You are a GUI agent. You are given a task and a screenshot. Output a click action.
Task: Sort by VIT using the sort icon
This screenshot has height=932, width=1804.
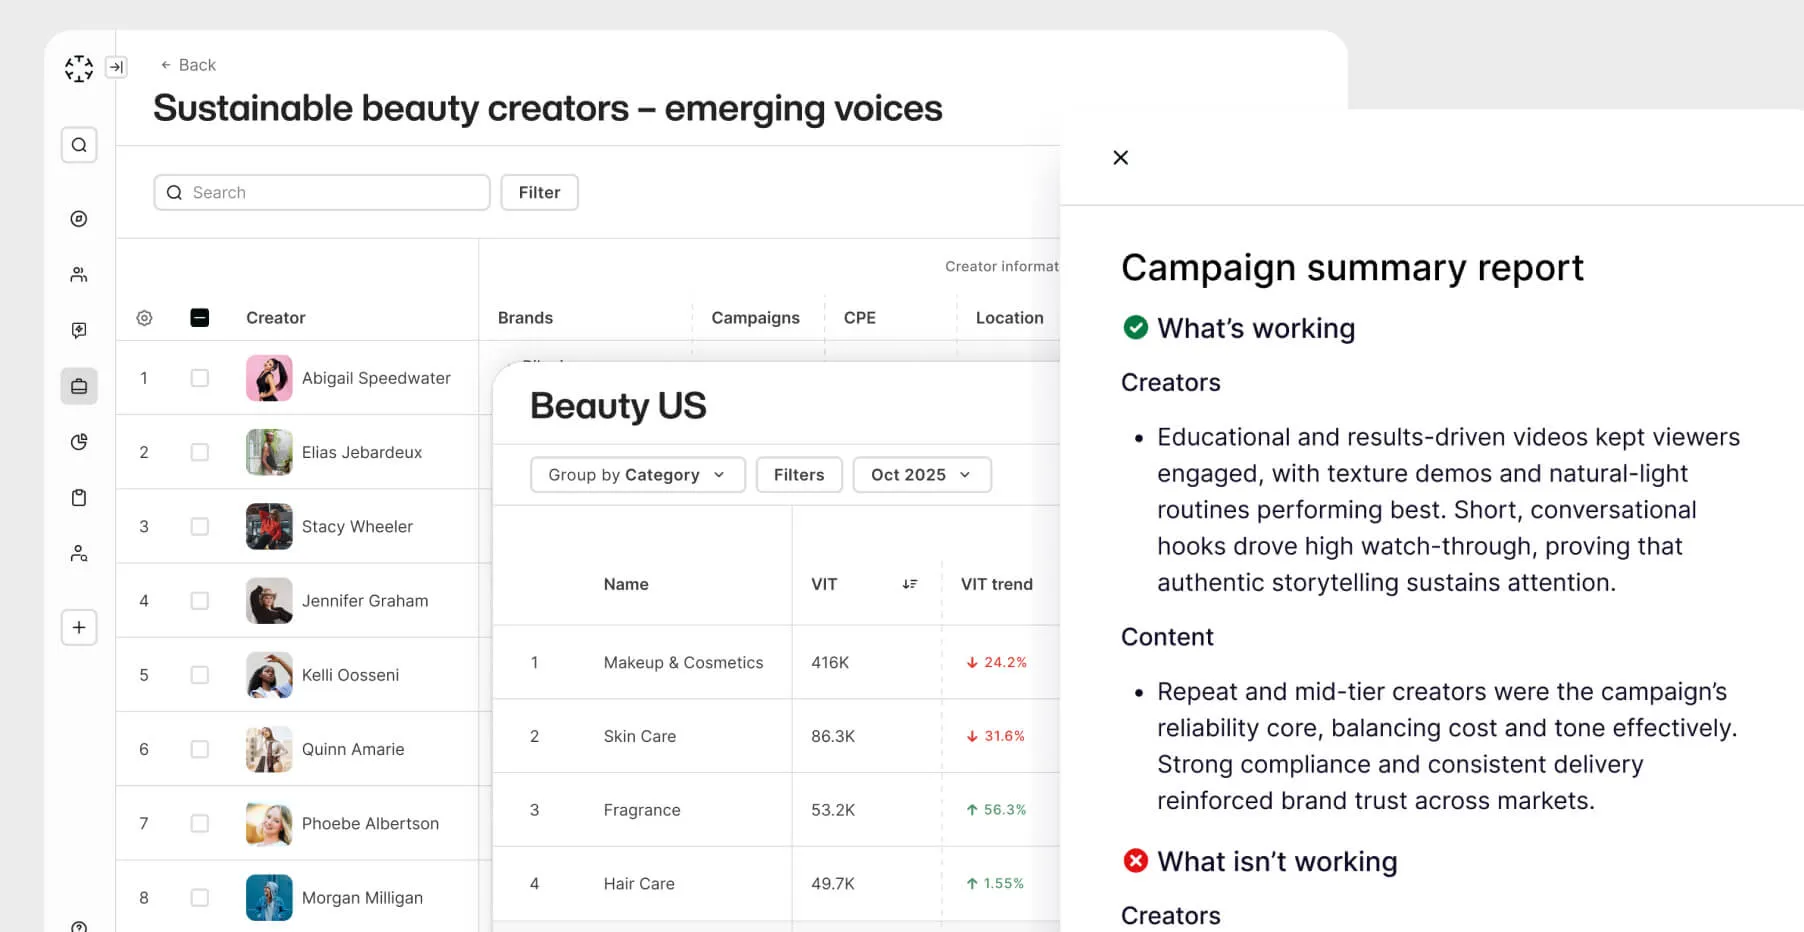coord(910,584)
